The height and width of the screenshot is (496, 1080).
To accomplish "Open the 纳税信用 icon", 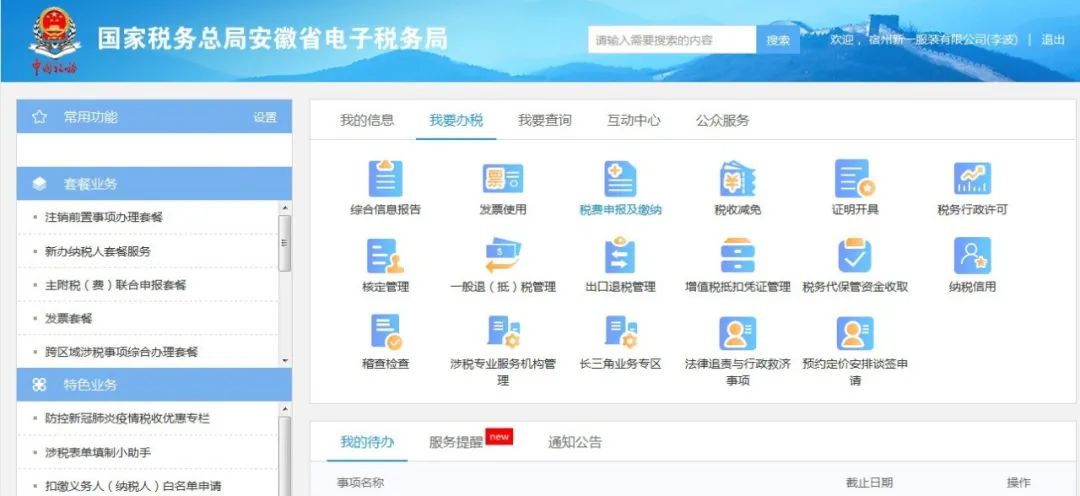I will pyautogui.click(x=972, y=256).
